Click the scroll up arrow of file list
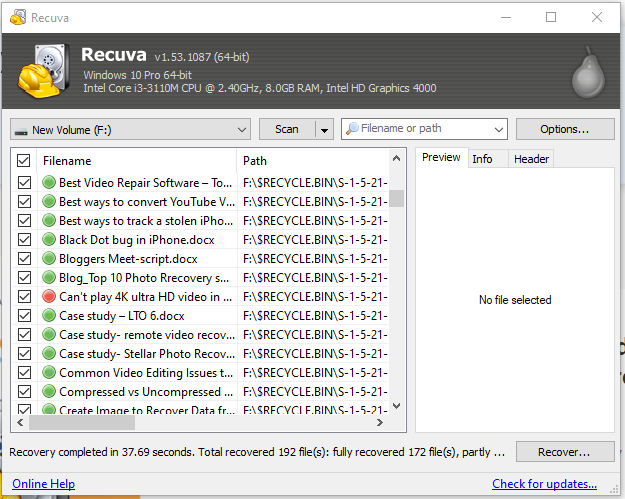Viewport: 625px width, 499px height. click(396, 158)
